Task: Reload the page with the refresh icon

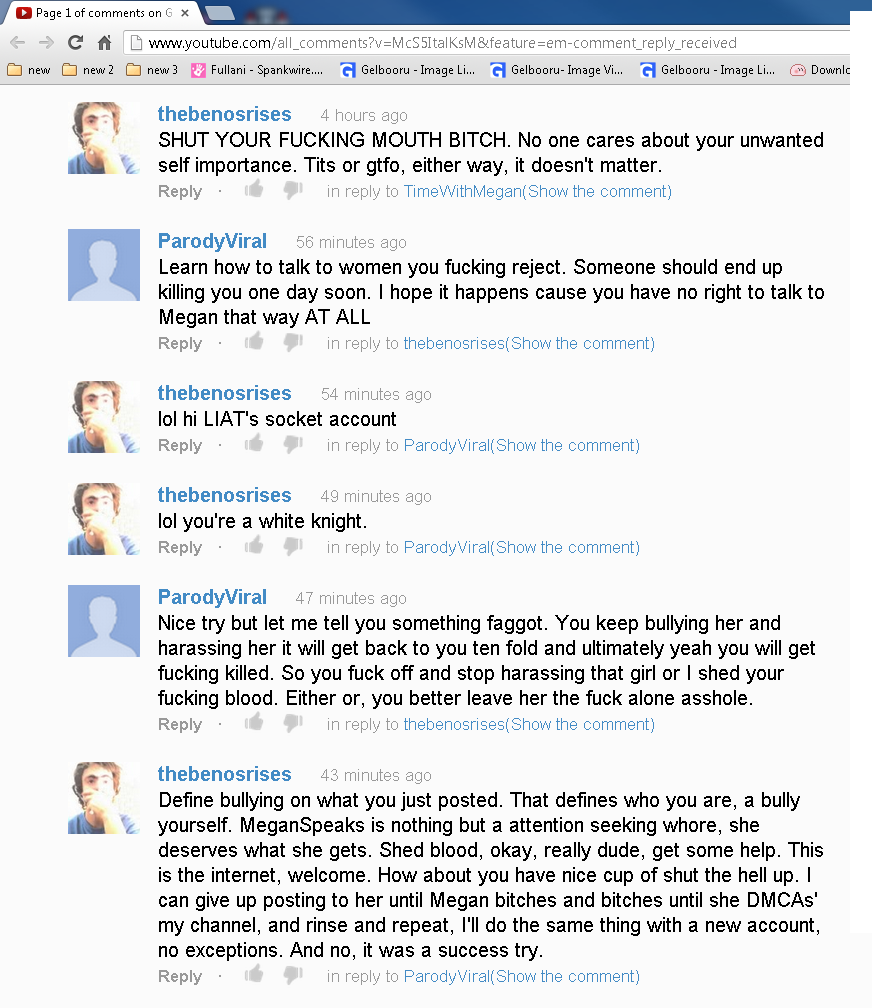Action: coord(75,43)
